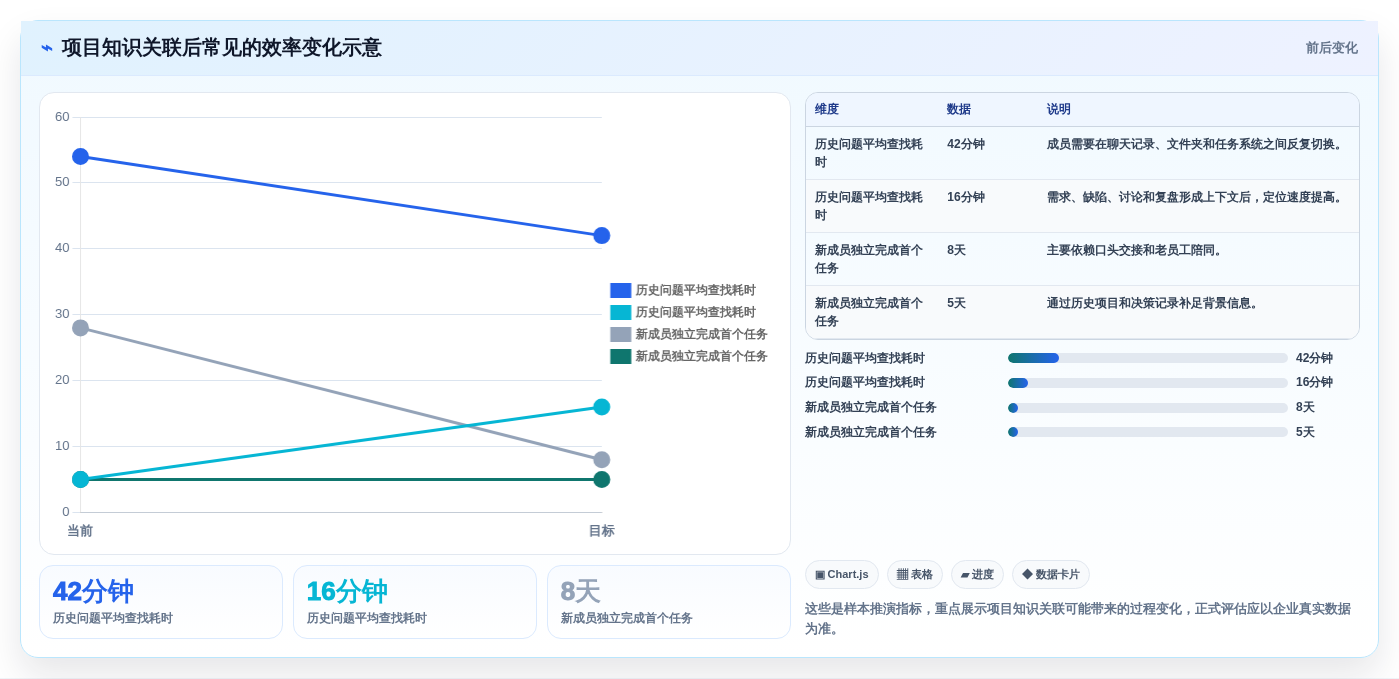Click the blue data point at 目标
Viewport: 1399px width, 679px height.
pyautogui.click(x=601, y=236)
